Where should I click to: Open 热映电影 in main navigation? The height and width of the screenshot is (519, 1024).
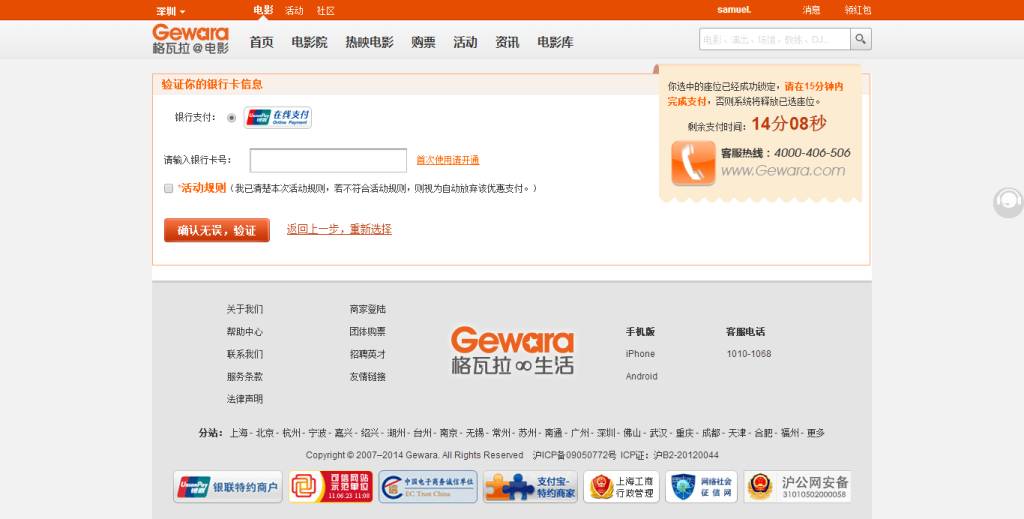click(x=370, y=42)
